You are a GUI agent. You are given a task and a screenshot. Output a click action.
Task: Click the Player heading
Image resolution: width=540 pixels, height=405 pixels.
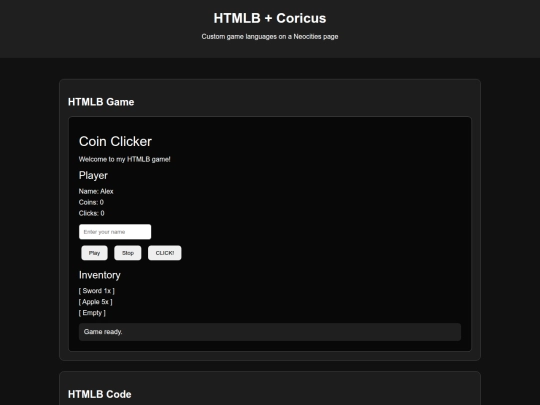tap(93, 175)
